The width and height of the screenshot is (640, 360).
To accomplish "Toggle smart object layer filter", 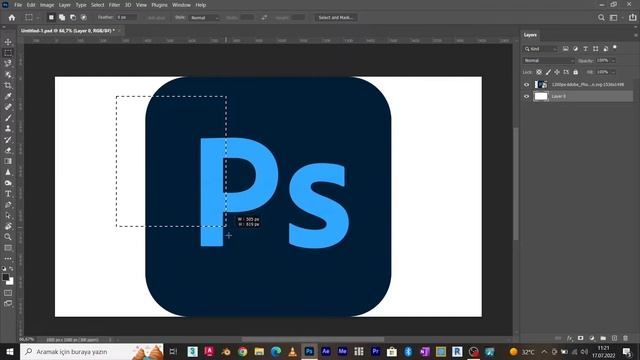I will coord(605,49).
